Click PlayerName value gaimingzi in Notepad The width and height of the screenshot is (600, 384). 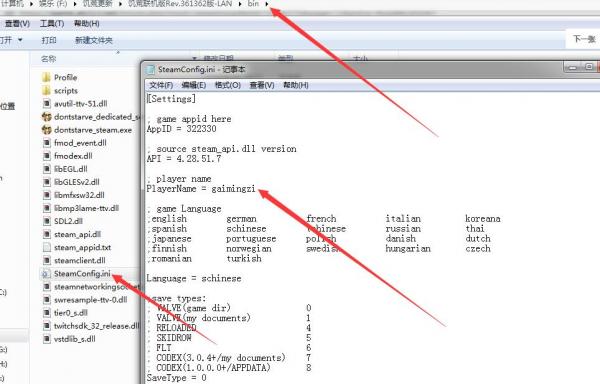click(x=233, y=189)
